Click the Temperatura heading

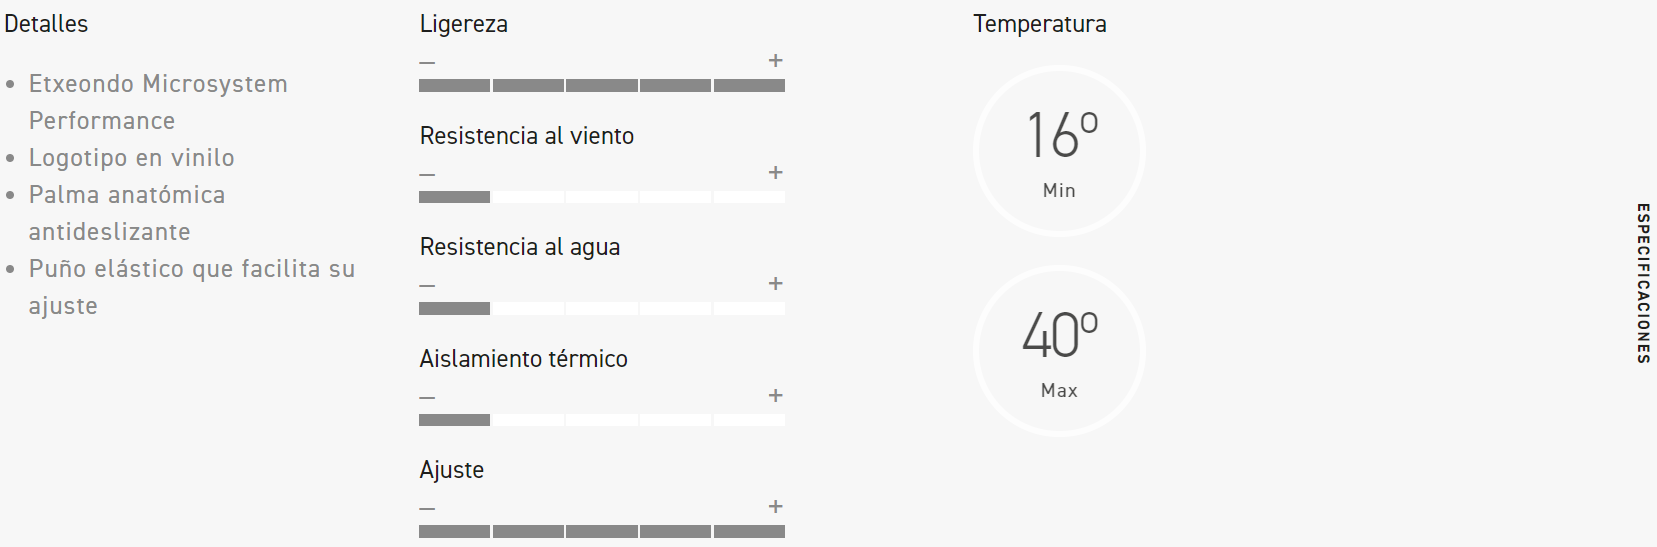(x=1039, y=24)
